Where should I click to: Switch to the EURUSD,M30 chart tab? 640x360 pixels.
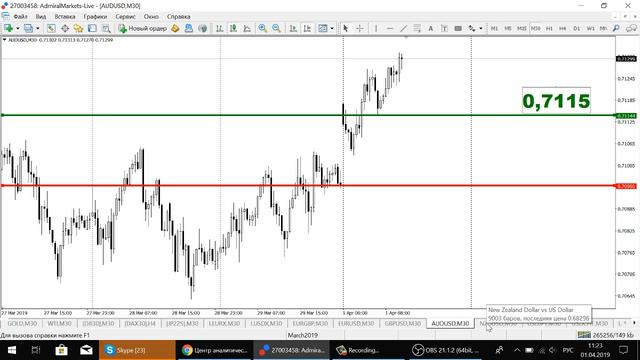(x=356, y=323)
